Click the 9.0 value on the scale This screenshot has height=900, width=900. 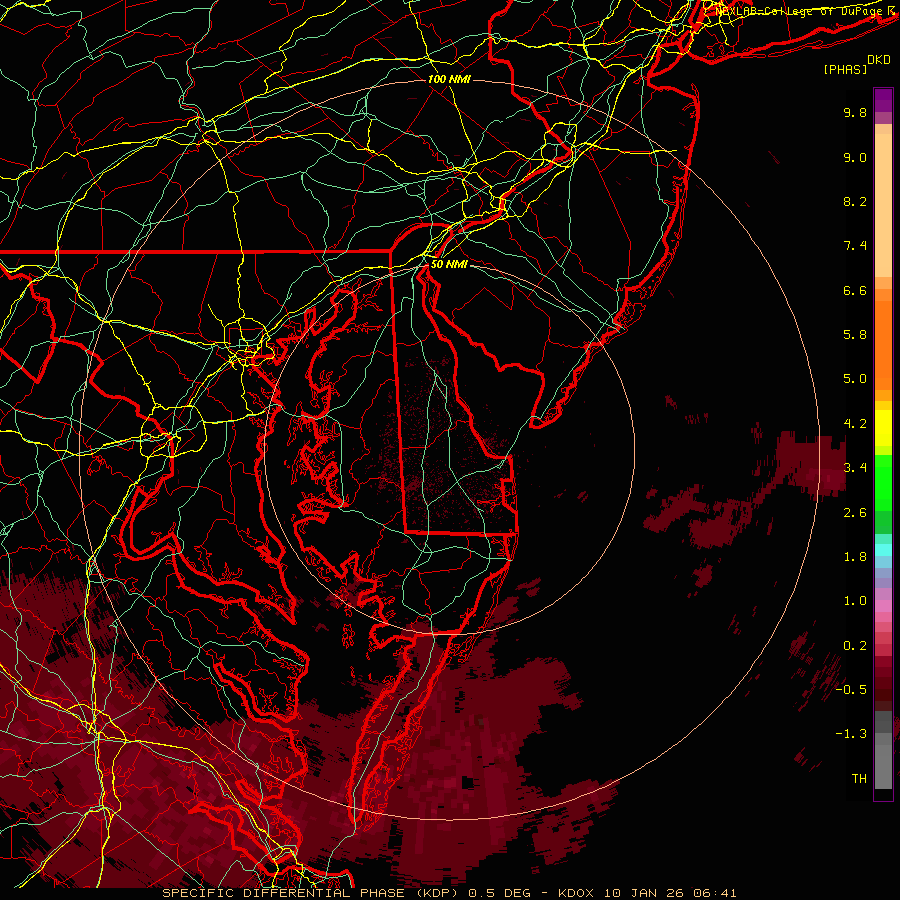(855, 157)
